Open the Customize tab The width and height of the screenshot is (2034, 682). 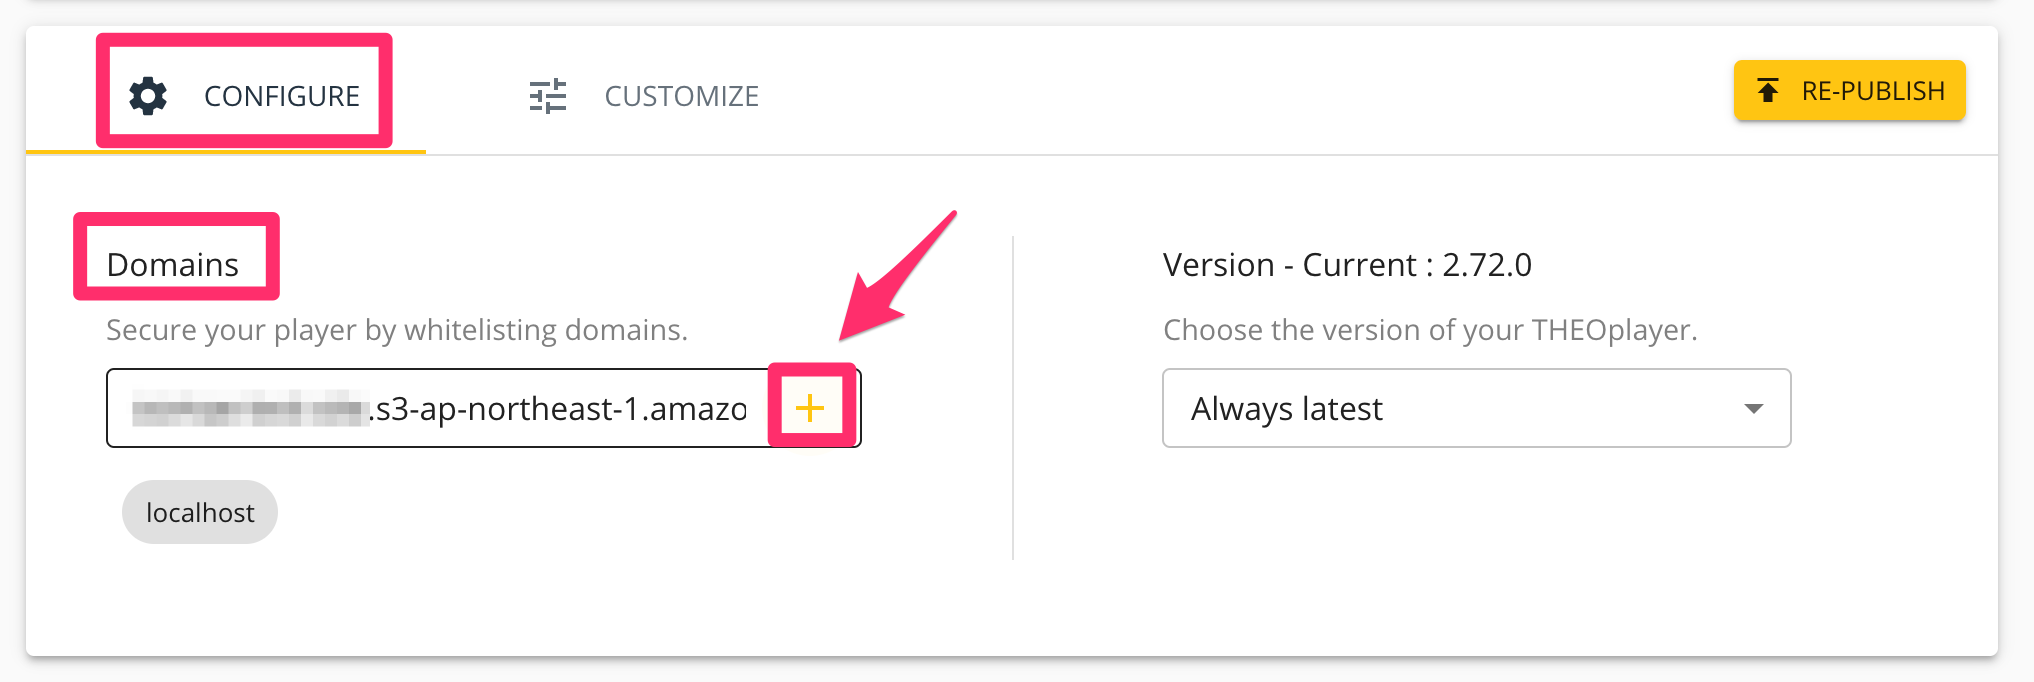pyautogui.click(x=681, y=96)
